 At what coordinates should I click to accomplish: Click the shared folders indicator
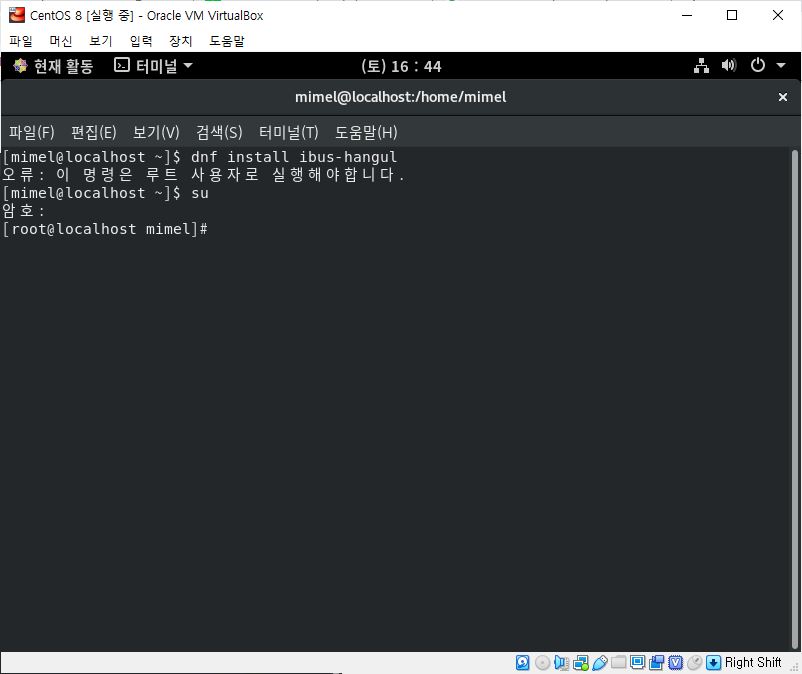pyautogui.click(x=618, y=662)
